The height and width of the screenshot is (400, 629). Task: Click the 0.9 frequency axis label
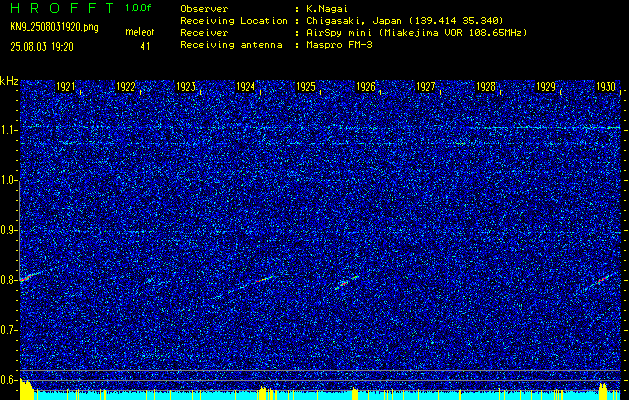pyautogui.click(x=8, y=230)
